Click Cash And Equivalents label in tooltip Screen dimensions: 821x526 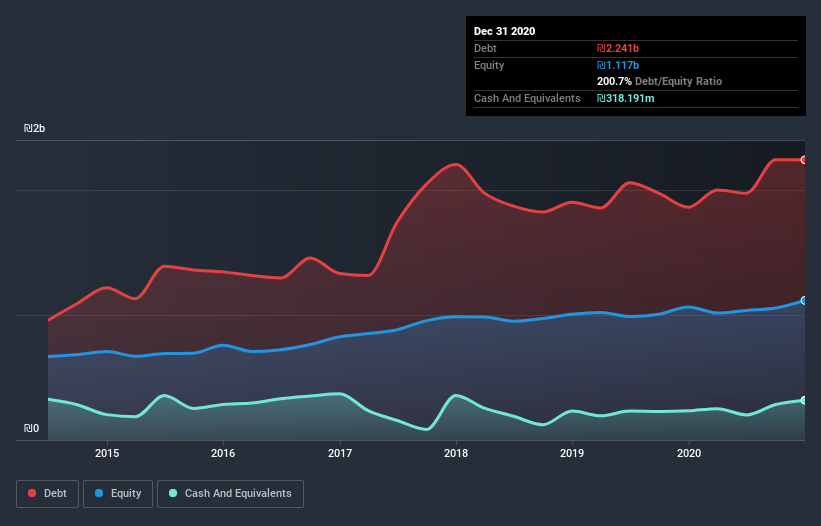[527, 98]
